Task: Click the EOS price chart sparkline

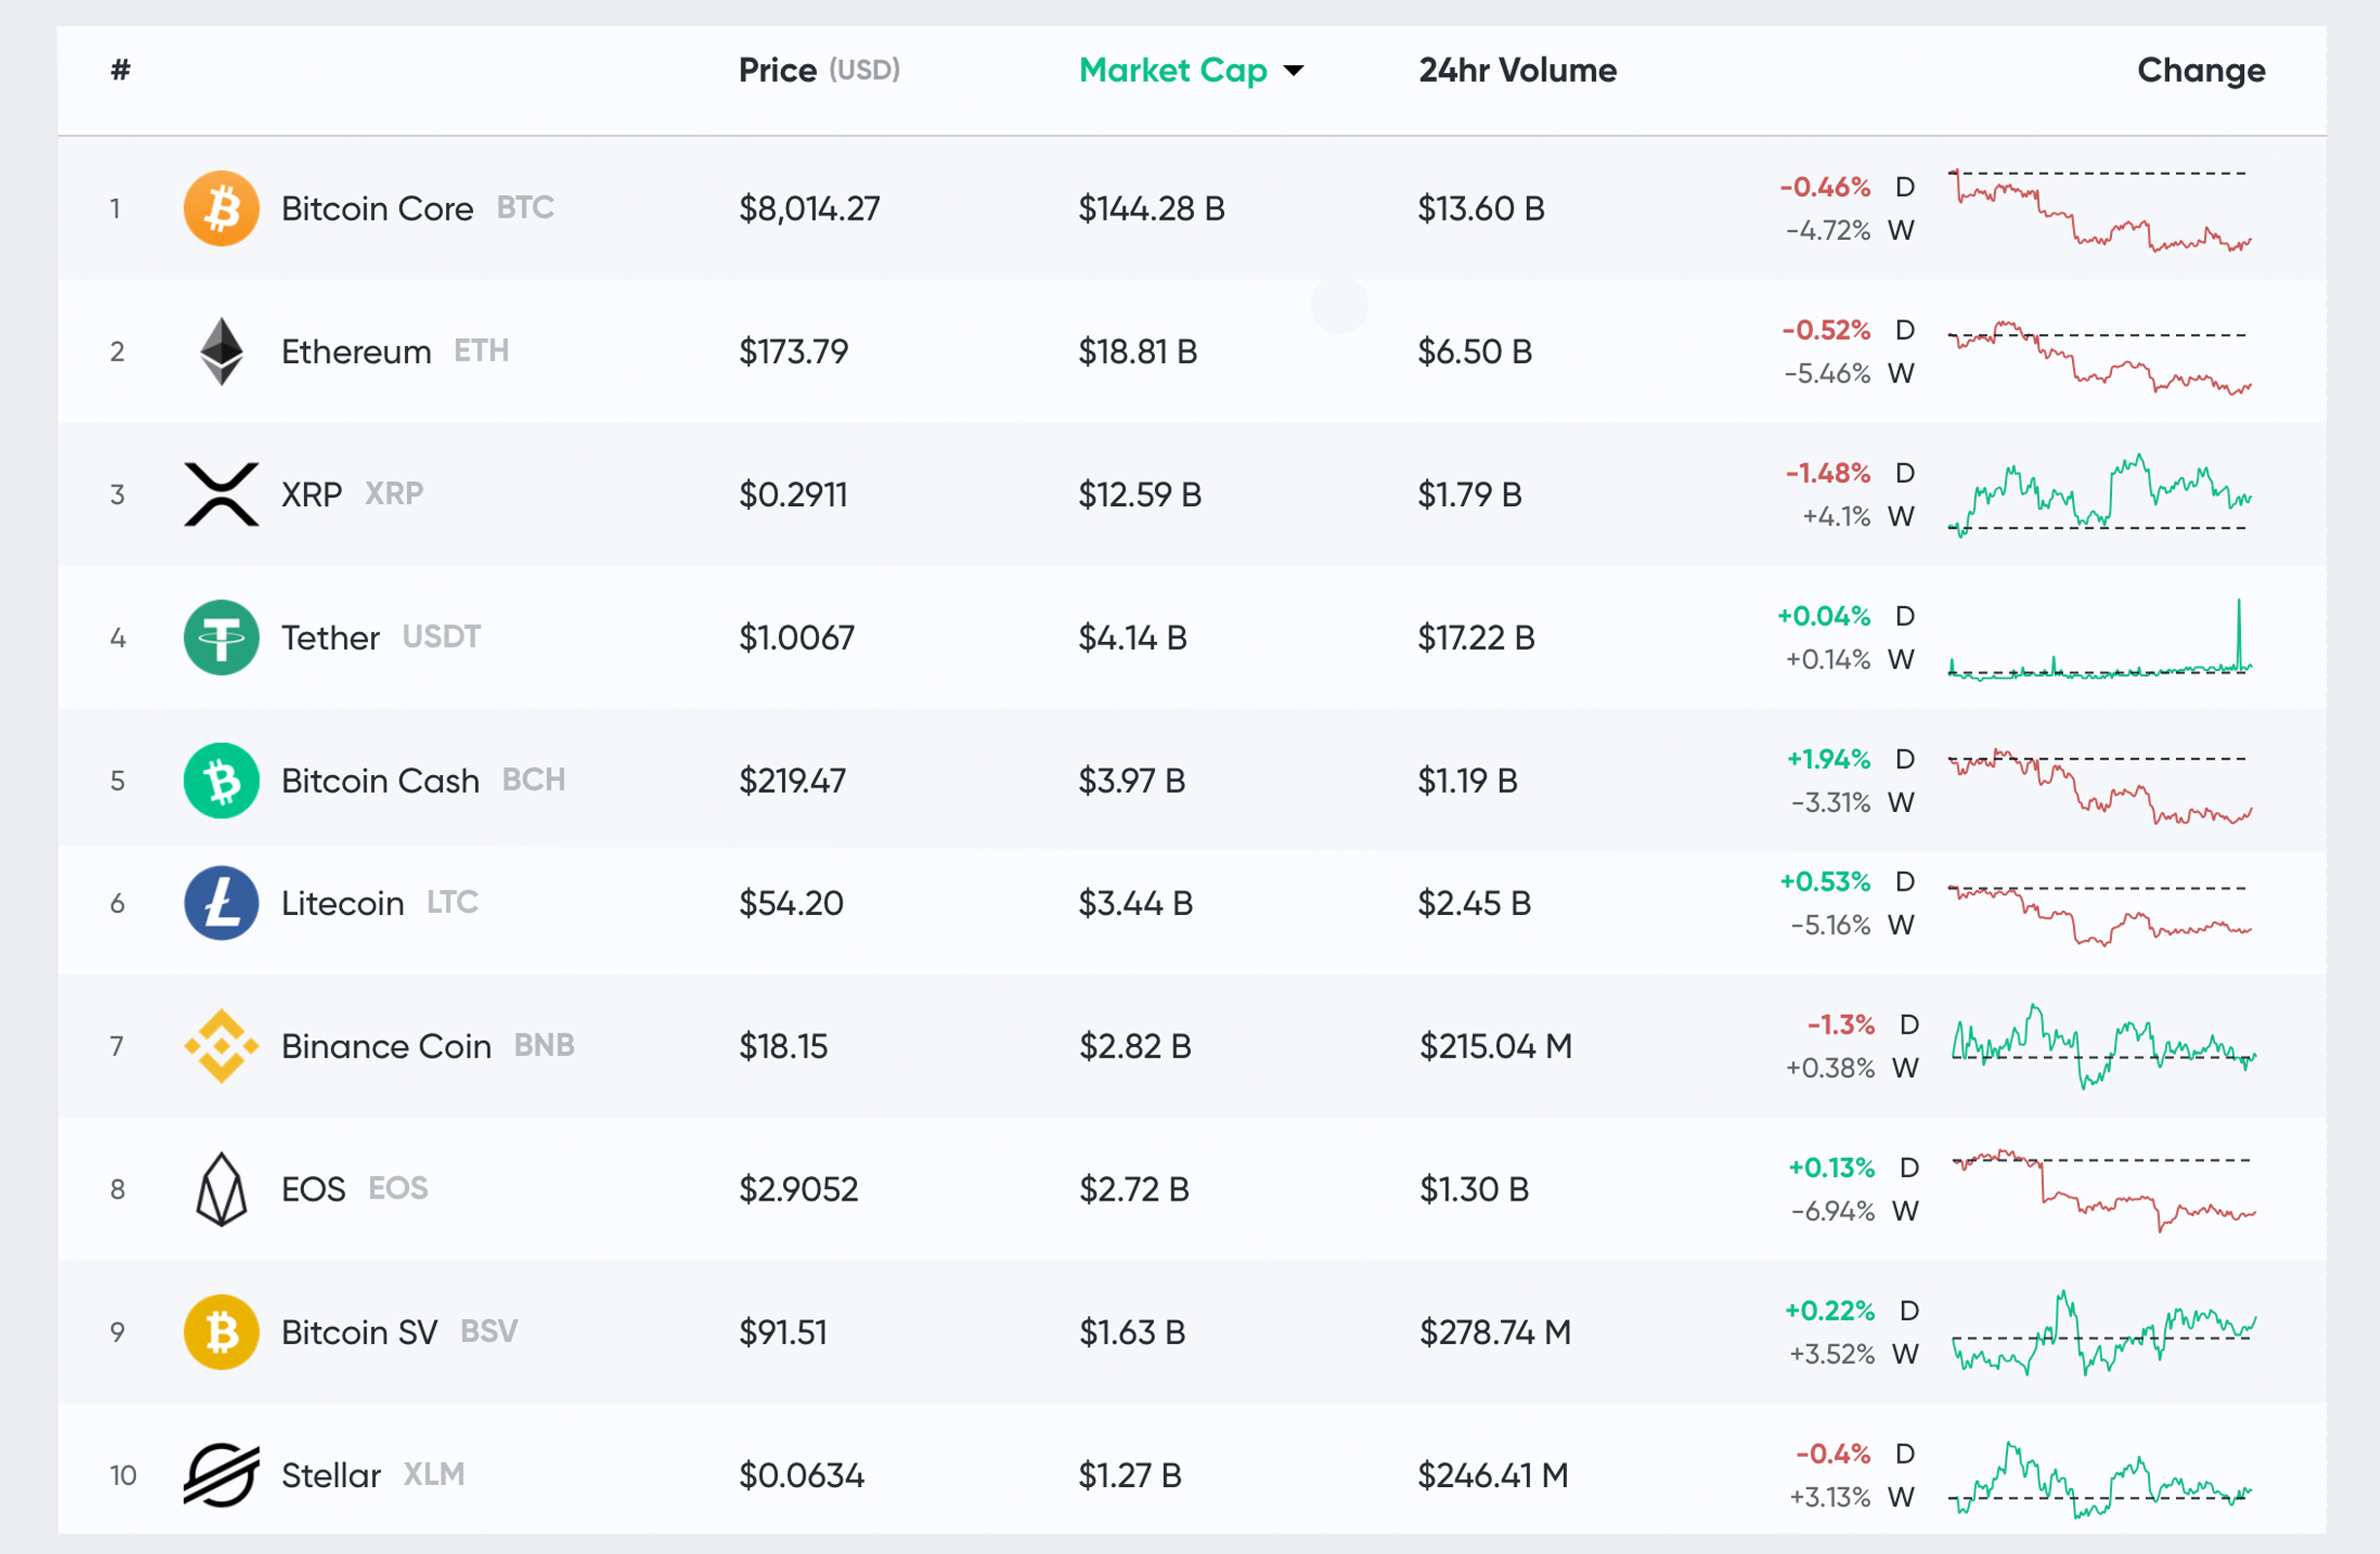Action: click(x=2104, y=1190)
